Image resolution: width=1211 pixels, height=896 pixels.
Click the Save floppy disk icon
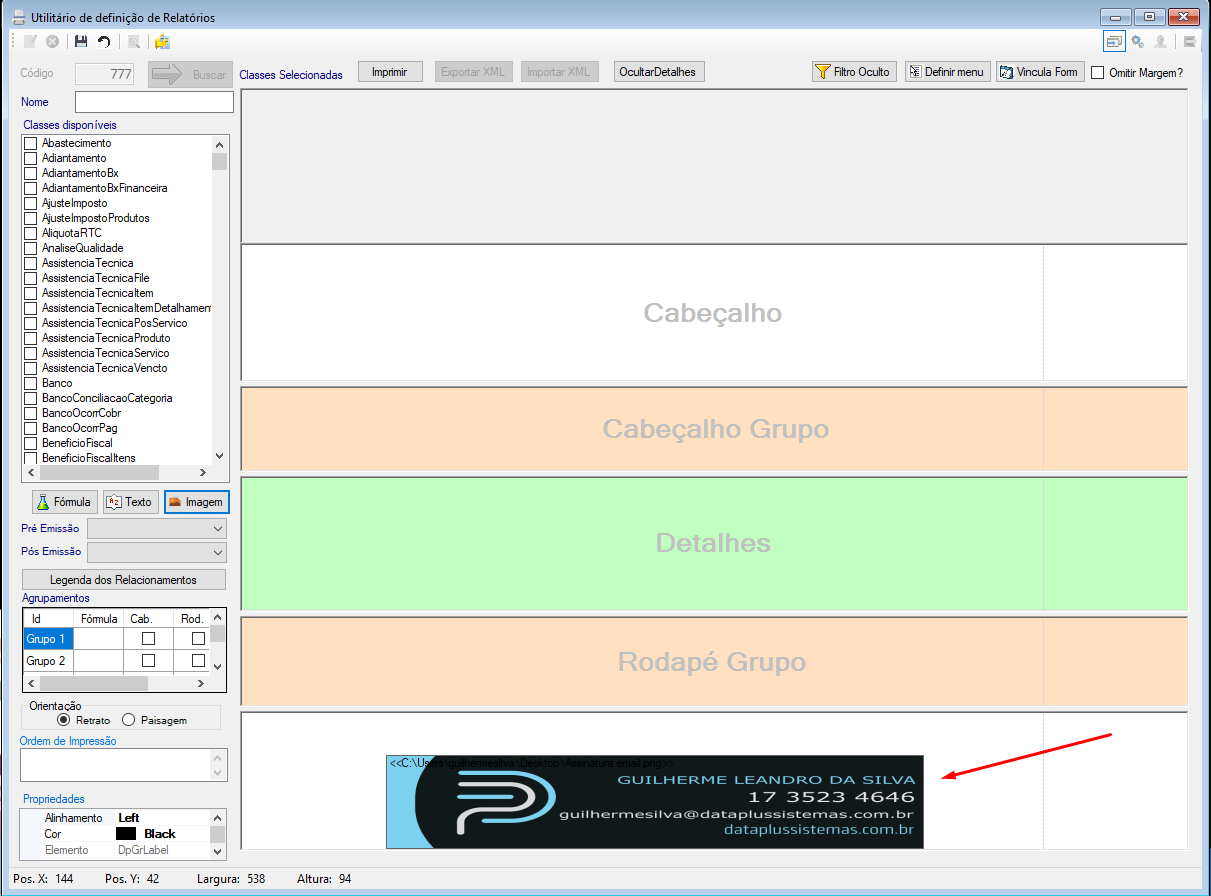click(x=81, y=42)
